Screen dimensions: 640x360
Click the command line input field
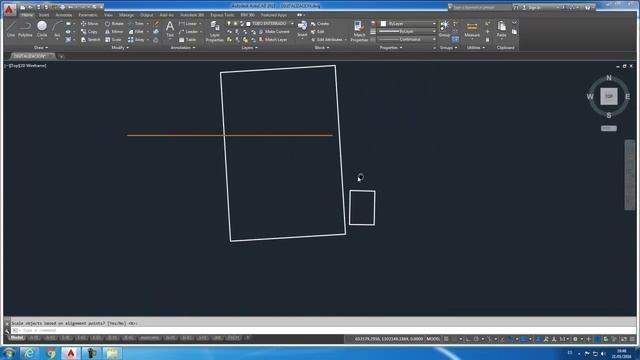[322, 330]
